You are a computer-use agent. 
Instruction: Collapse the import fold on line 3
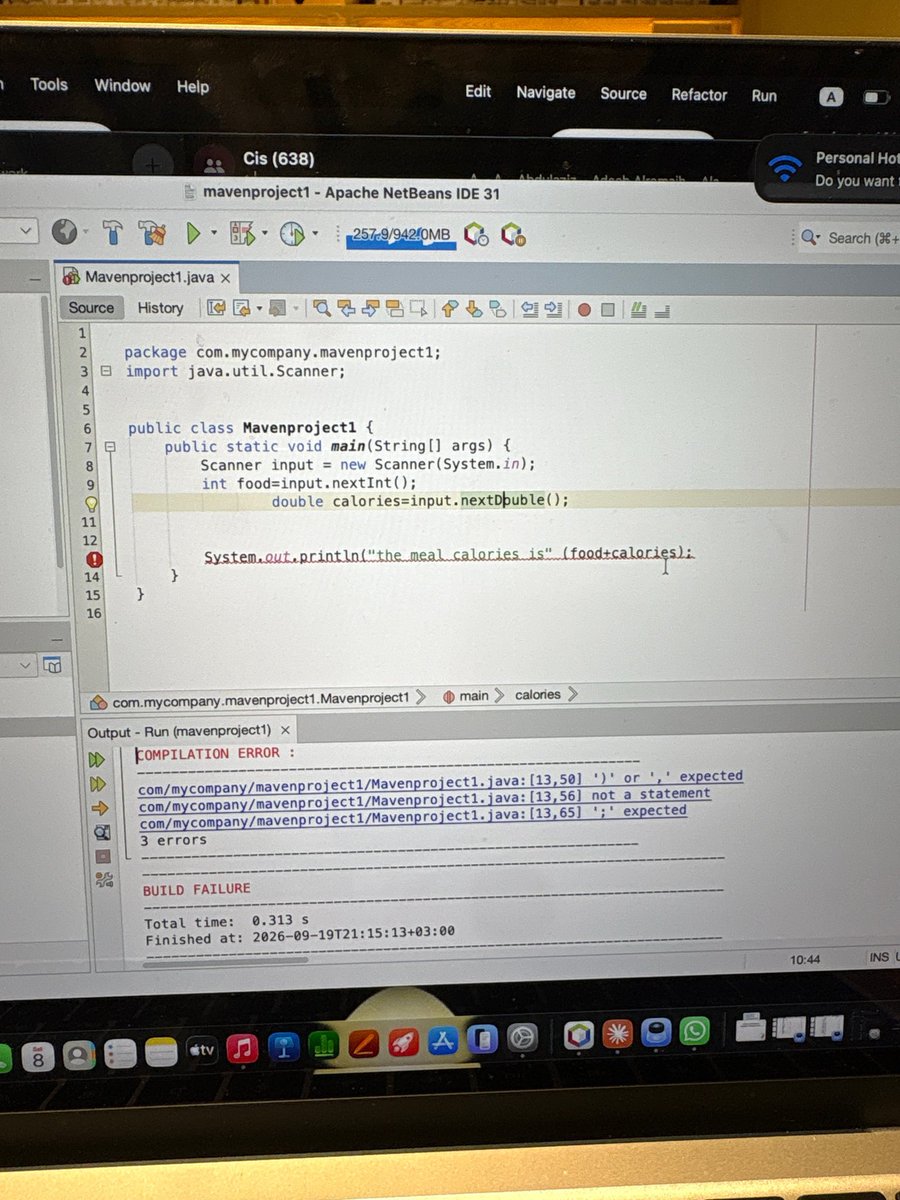[105, 371]
